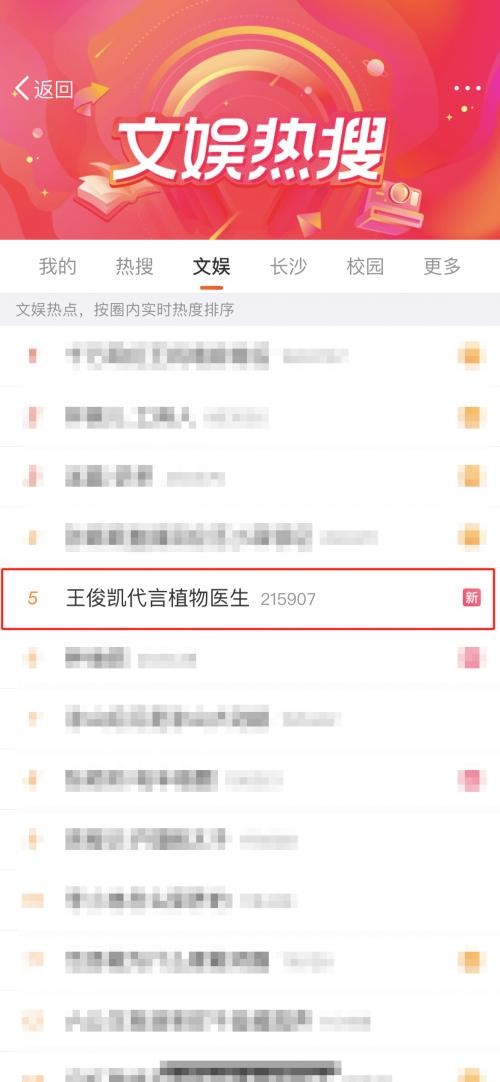Tap the pink badge on entry below 王俊凯
Image resolution: width=500 pixels, height=1082 pixels.
point(472,658)
